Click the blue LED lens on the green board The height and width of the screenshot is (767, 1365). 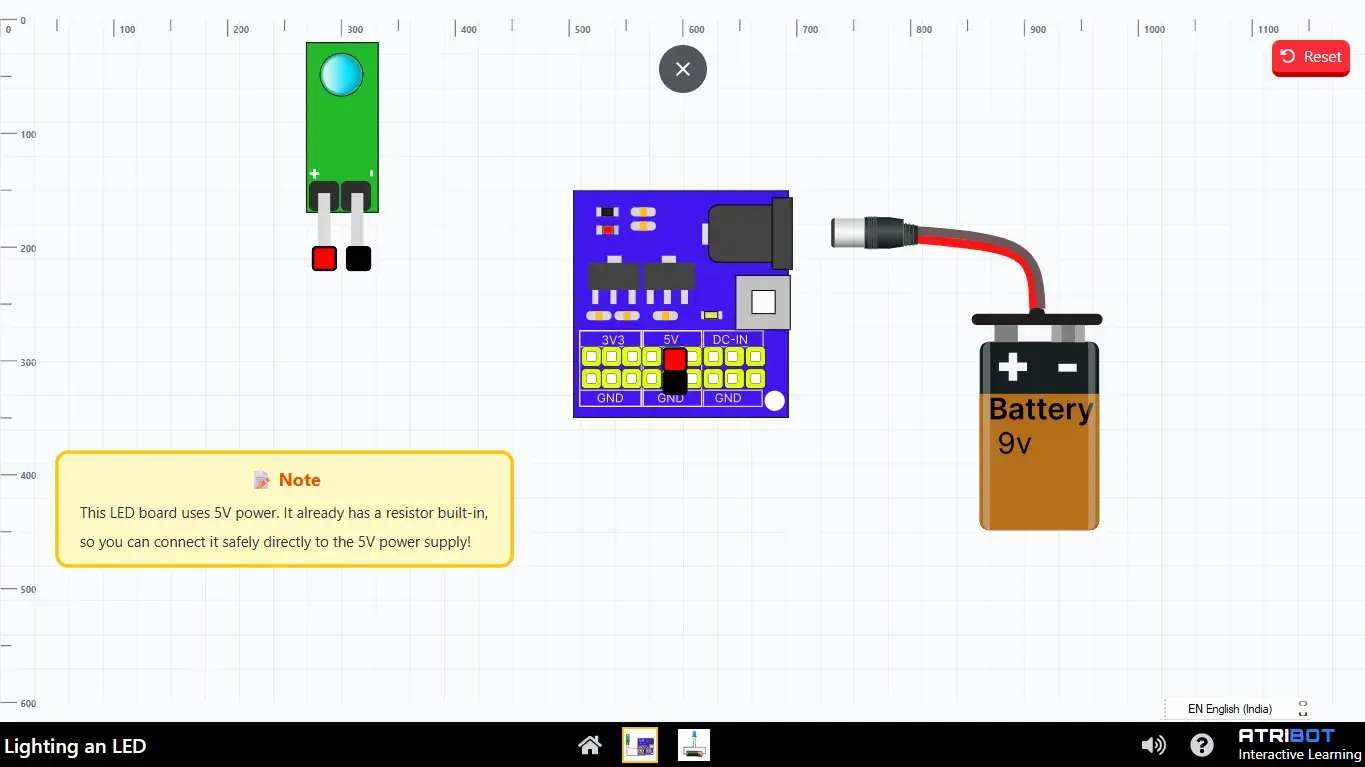pos(341,75)
